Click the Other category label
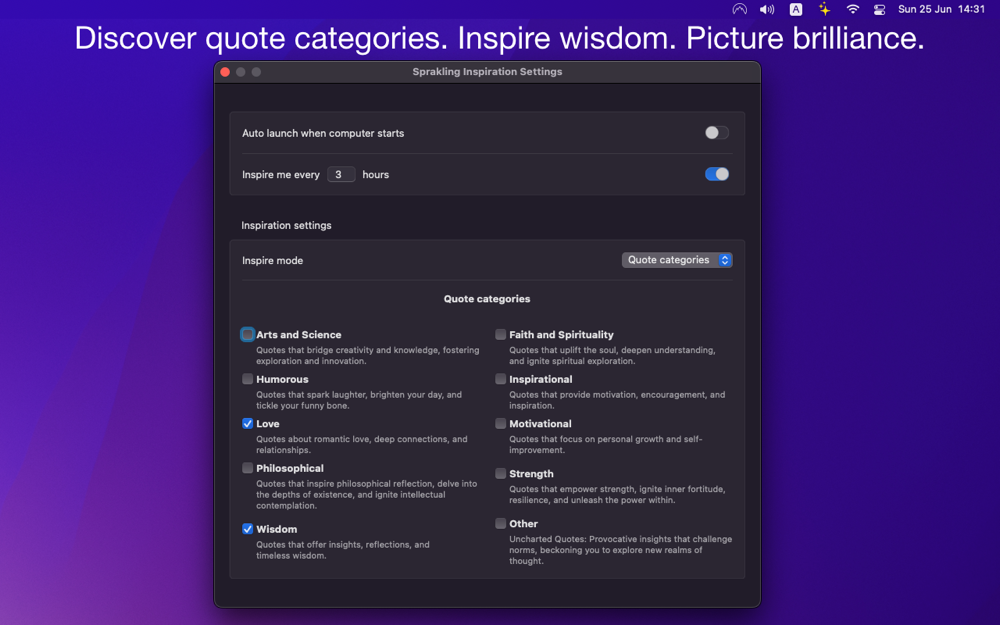 (x=524, y=524)
